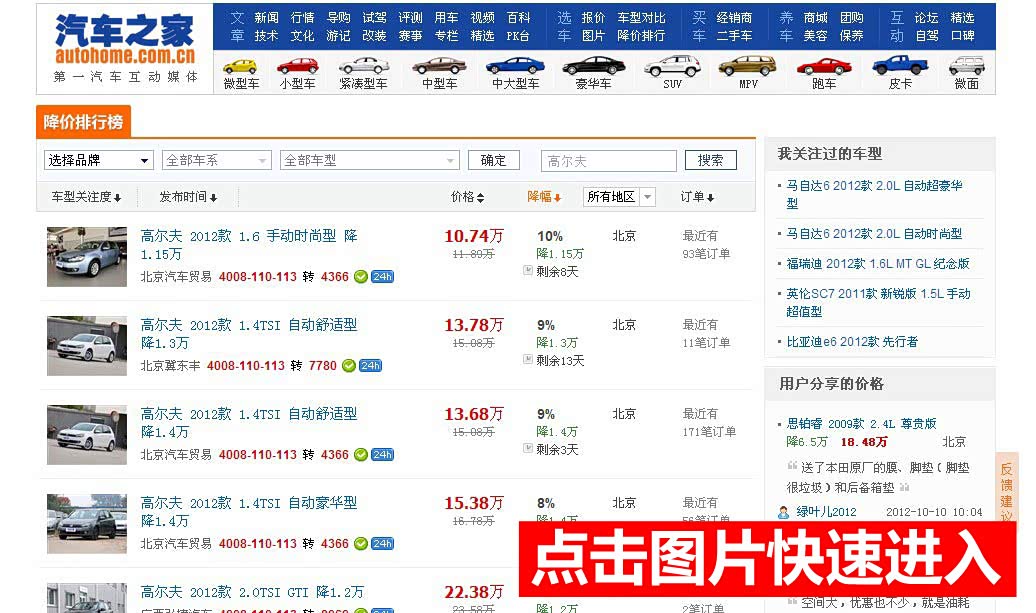Go to 行情 in the navigation bar
This screenshot has height=613, width=1036.
pyautogui.click(x=303, y=18)
